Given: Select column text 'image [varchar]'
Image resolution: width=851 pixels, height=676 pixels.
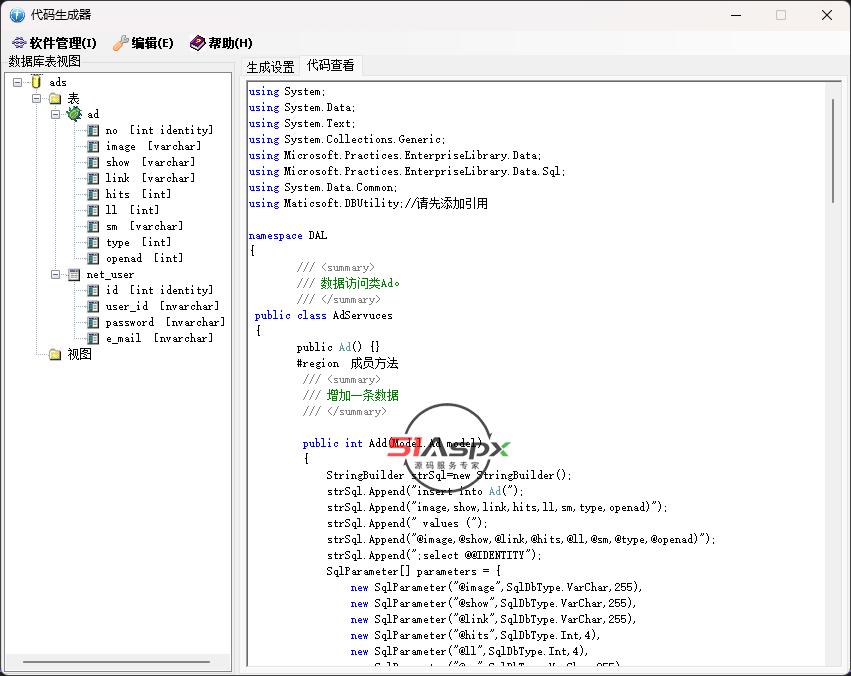Looking at the screenshot, I should pos(154,146).
